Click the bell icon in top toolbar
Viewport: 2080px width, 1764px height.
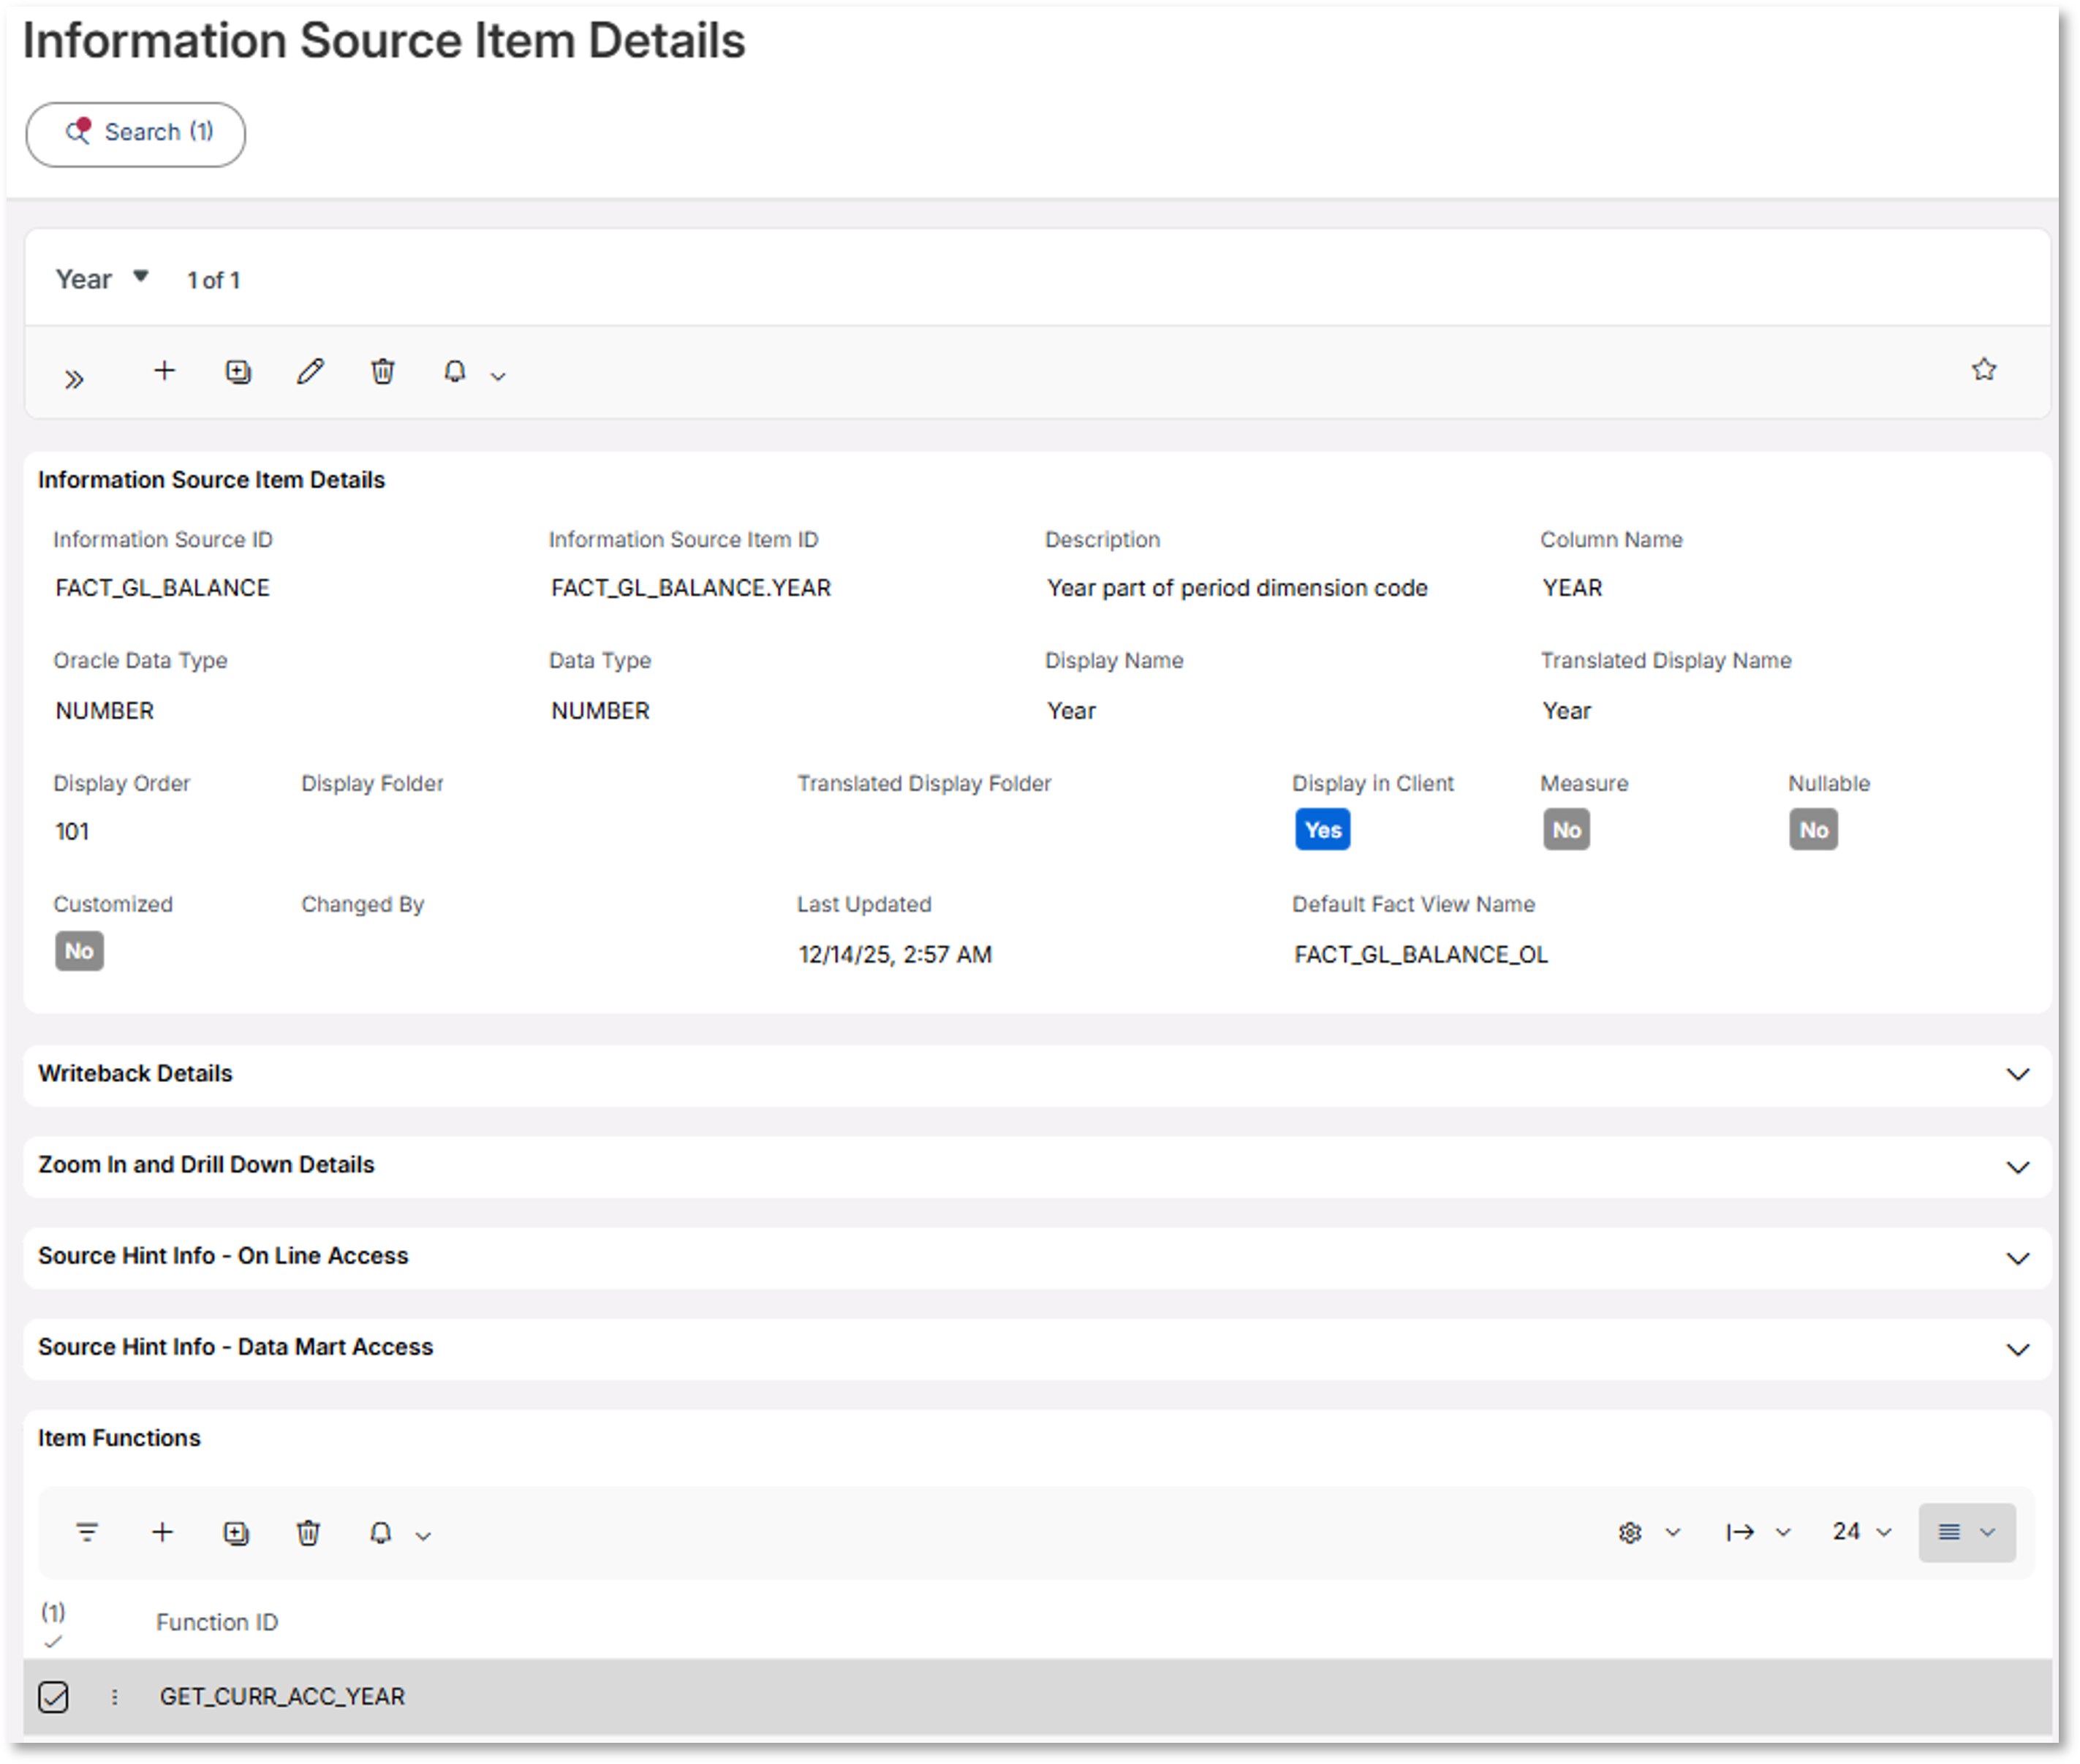coord(455,372)
